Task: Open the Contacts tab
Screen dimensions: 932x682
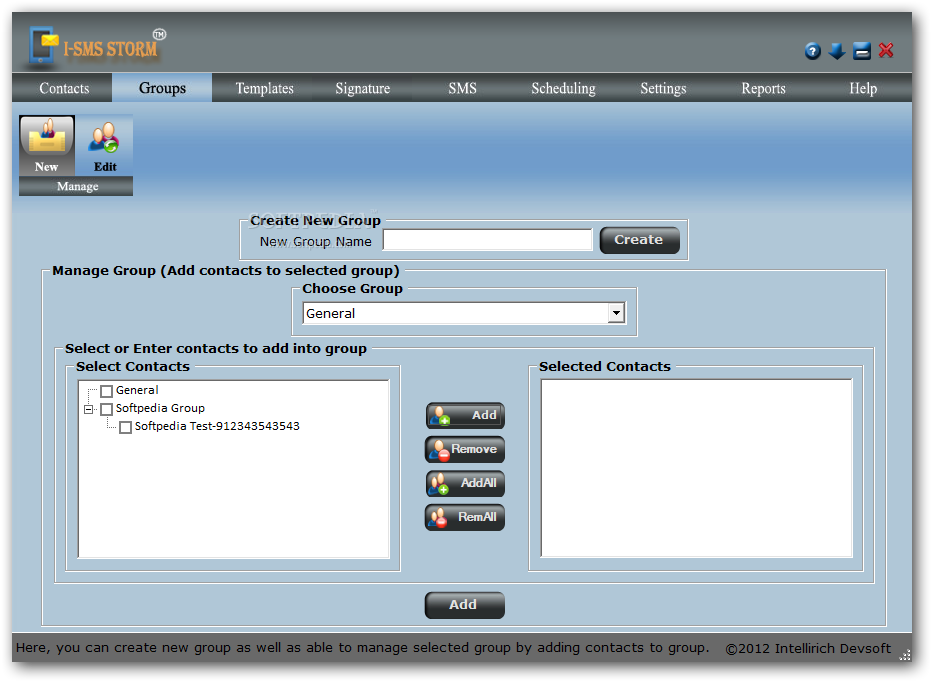Action: (64, 88)
